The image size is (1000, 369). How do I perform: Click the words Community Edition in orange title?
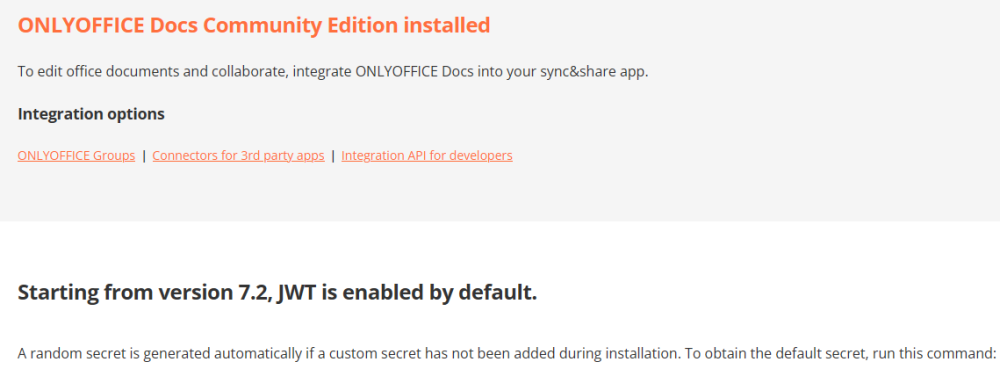(x=298, y=25)
